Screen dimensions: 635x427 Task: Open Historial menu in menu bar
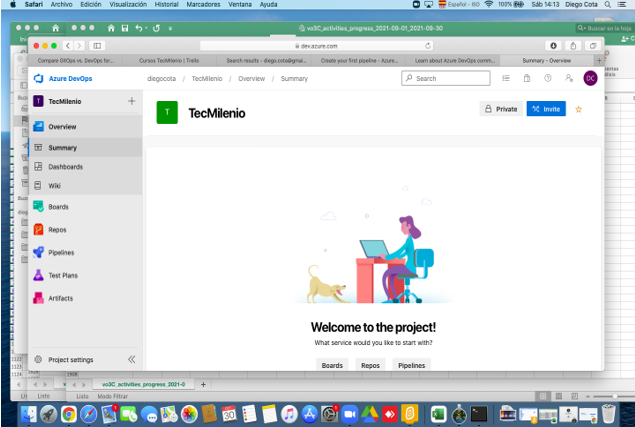click(x=166, y=4)
